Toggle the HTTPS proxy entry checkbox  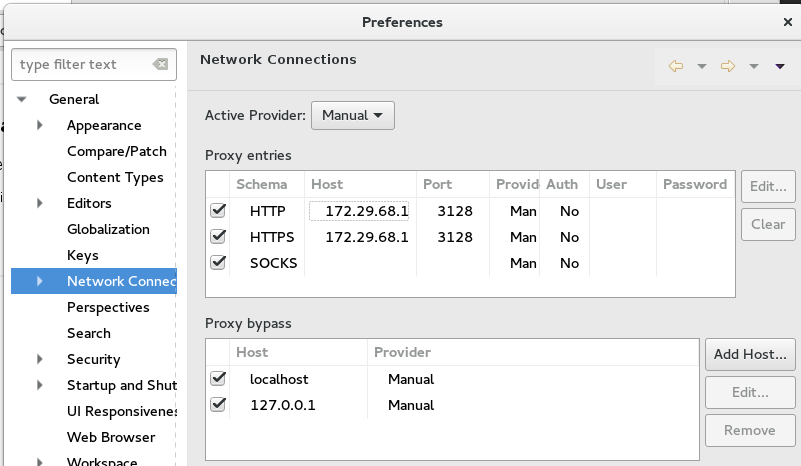[x=218, y=236]
